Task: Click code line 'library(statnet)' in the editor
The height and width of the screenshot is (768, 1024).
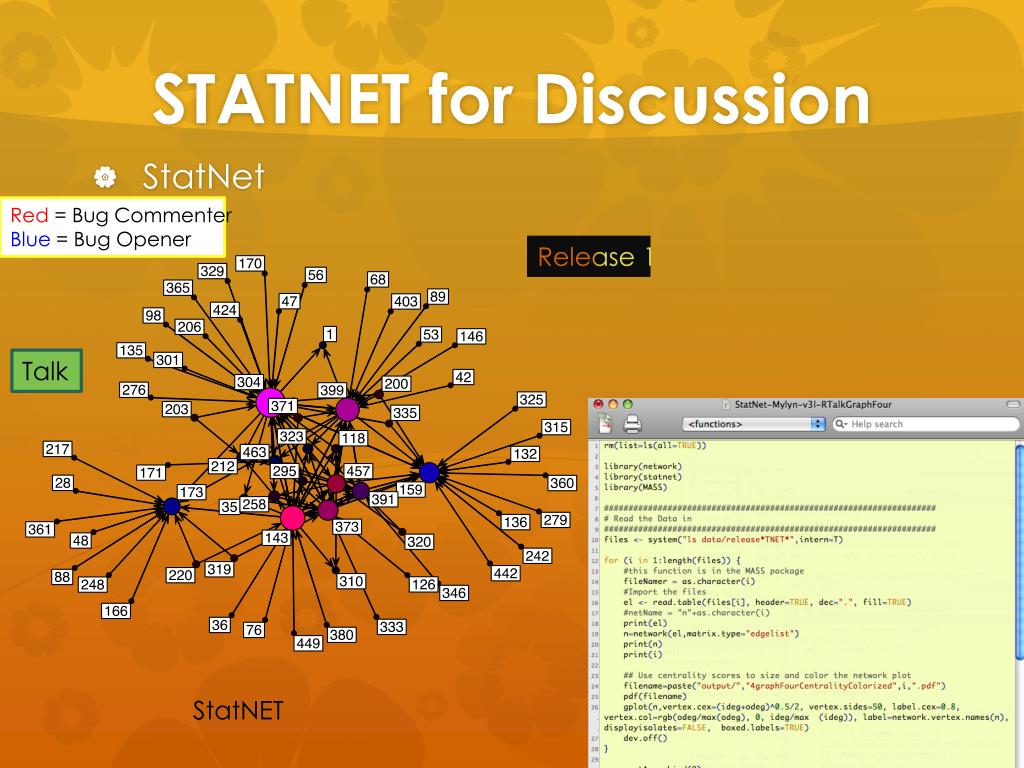Action: point(643,477)
